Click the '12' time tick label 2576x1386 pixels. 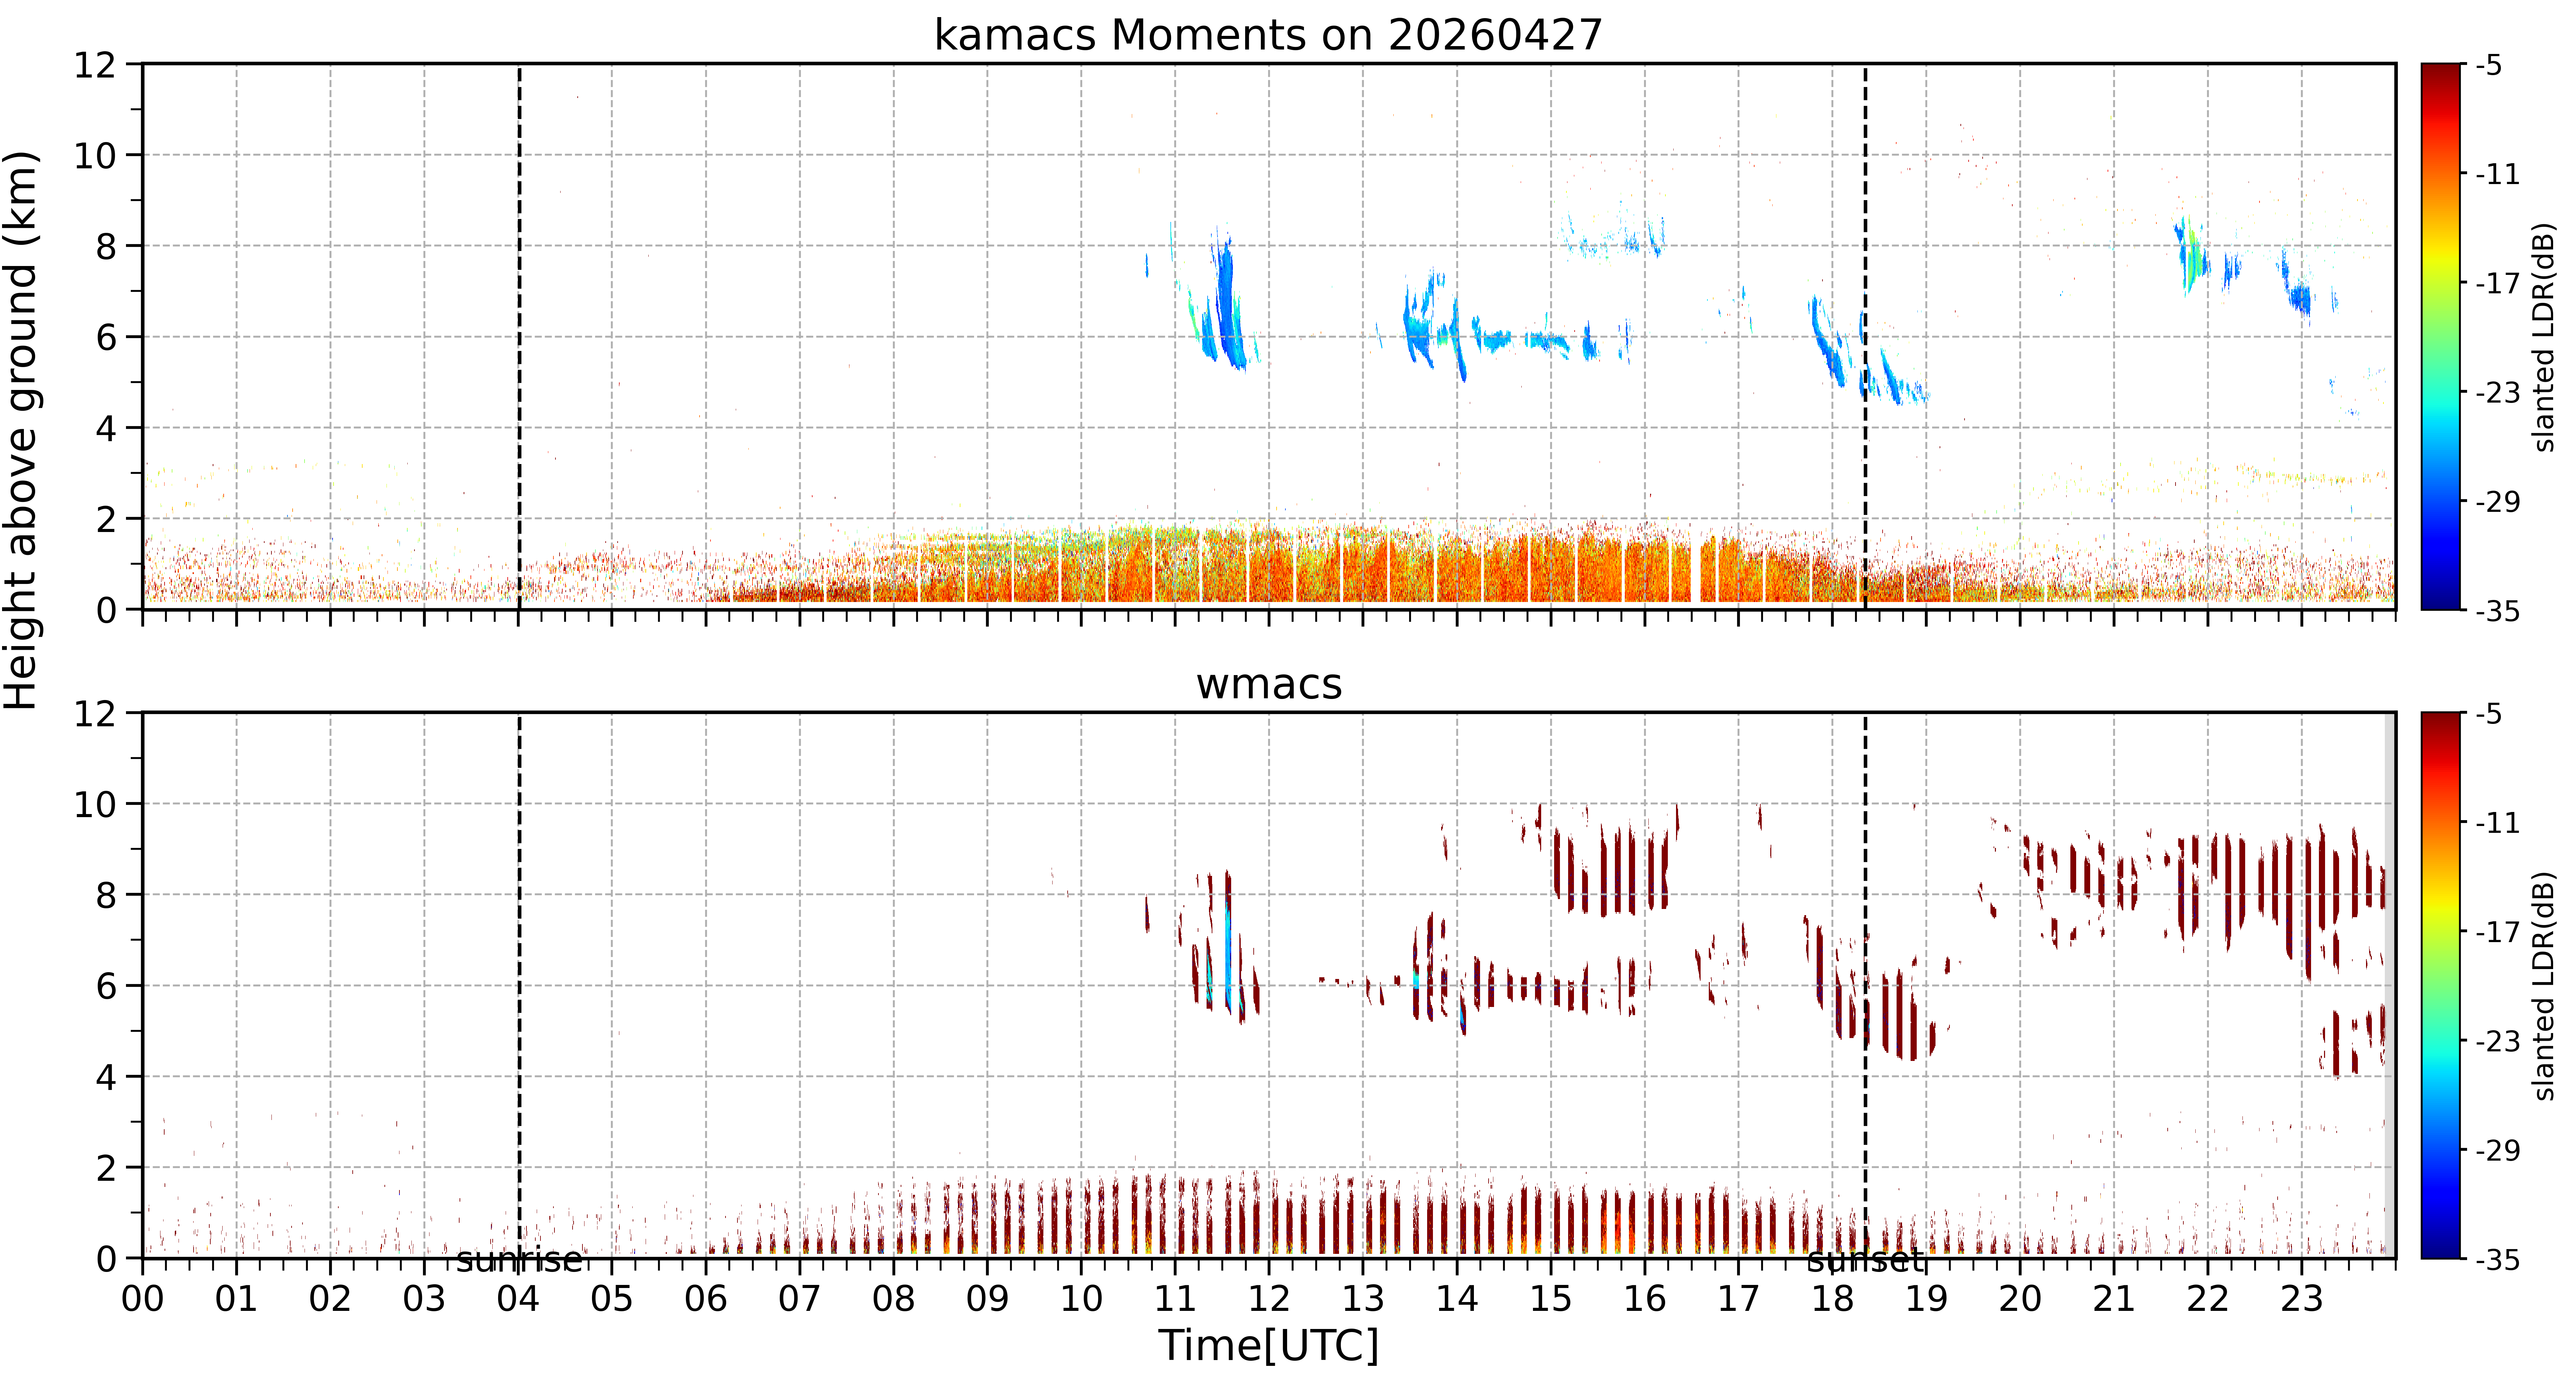(1269, 1299)
